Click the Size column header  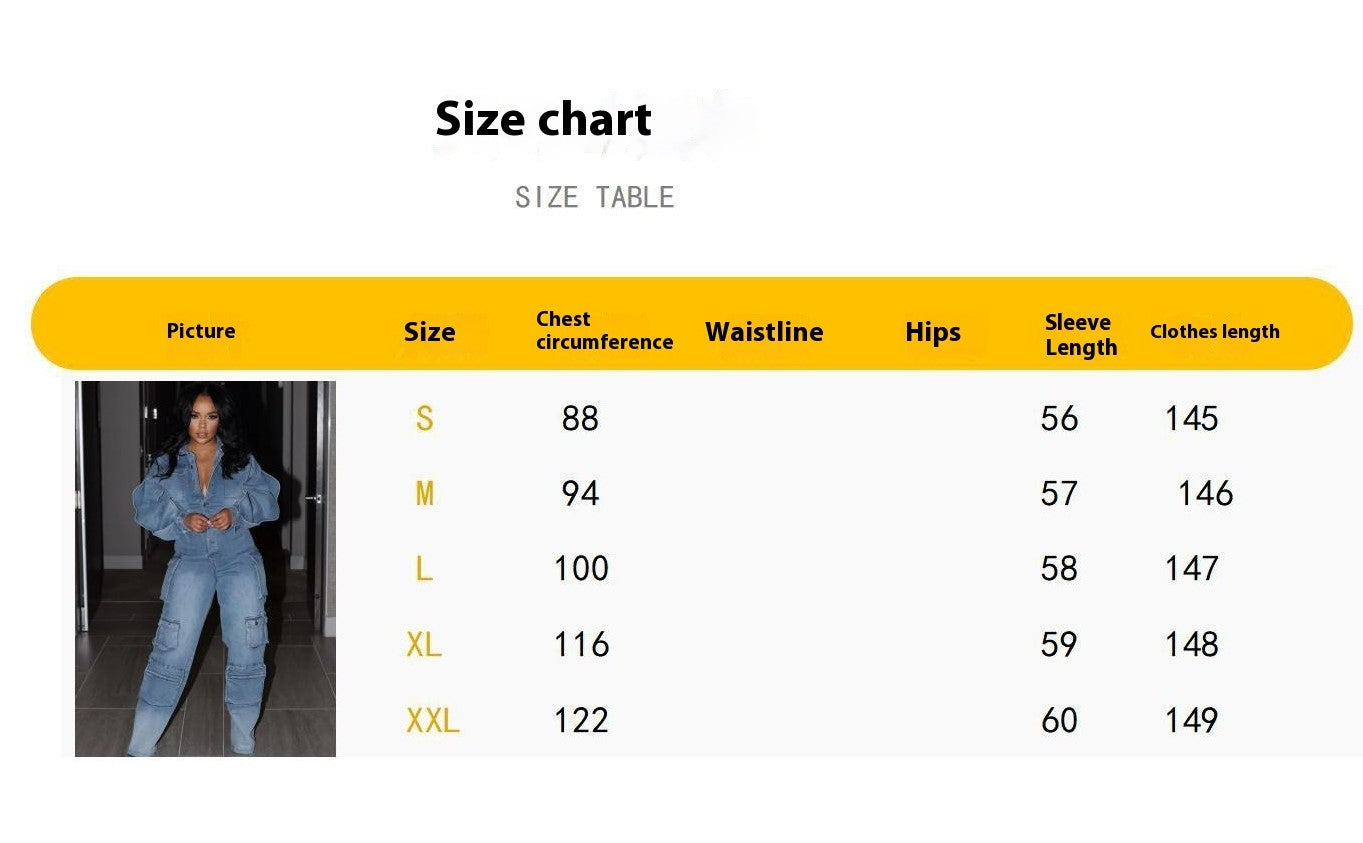(x=429, y=332)
